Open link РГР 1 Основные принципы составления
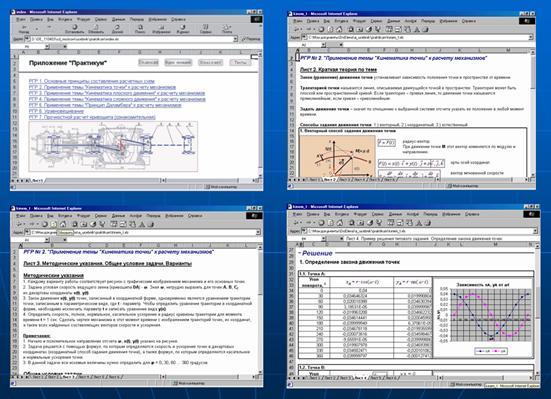The image size is (551, 399). (91, 81)
